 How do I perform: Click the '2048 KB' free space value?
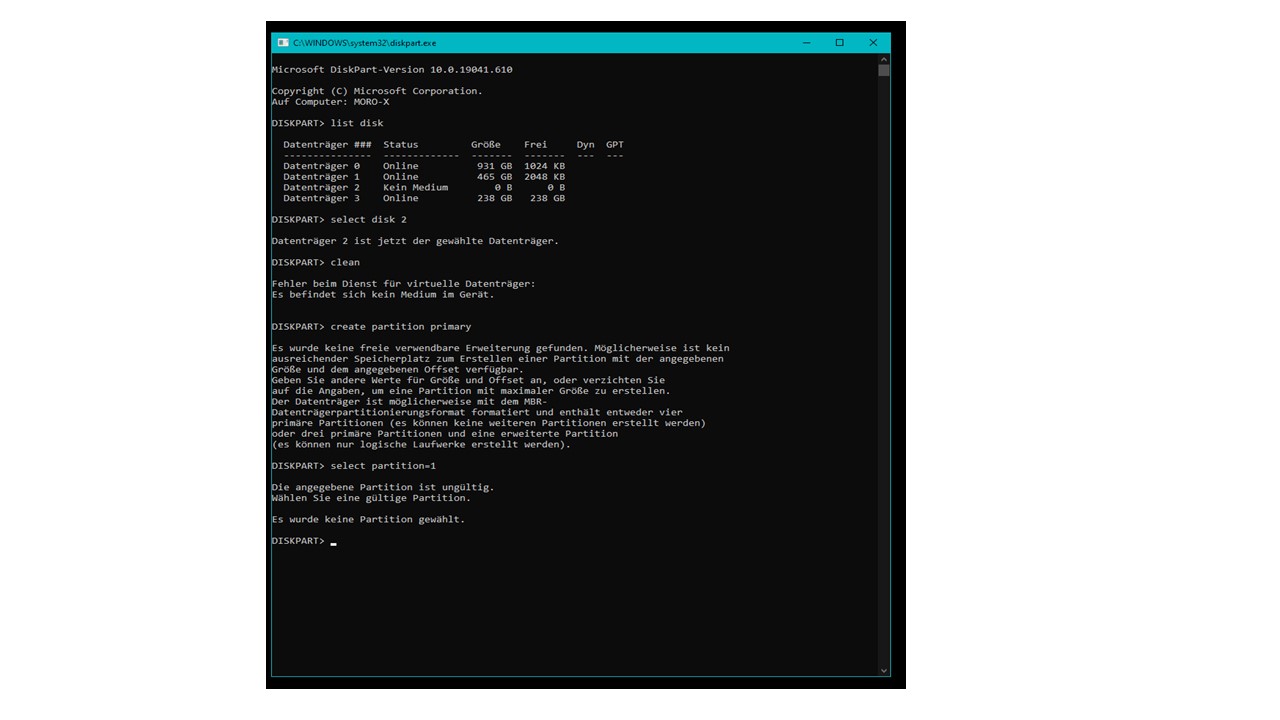pos(544,177)
